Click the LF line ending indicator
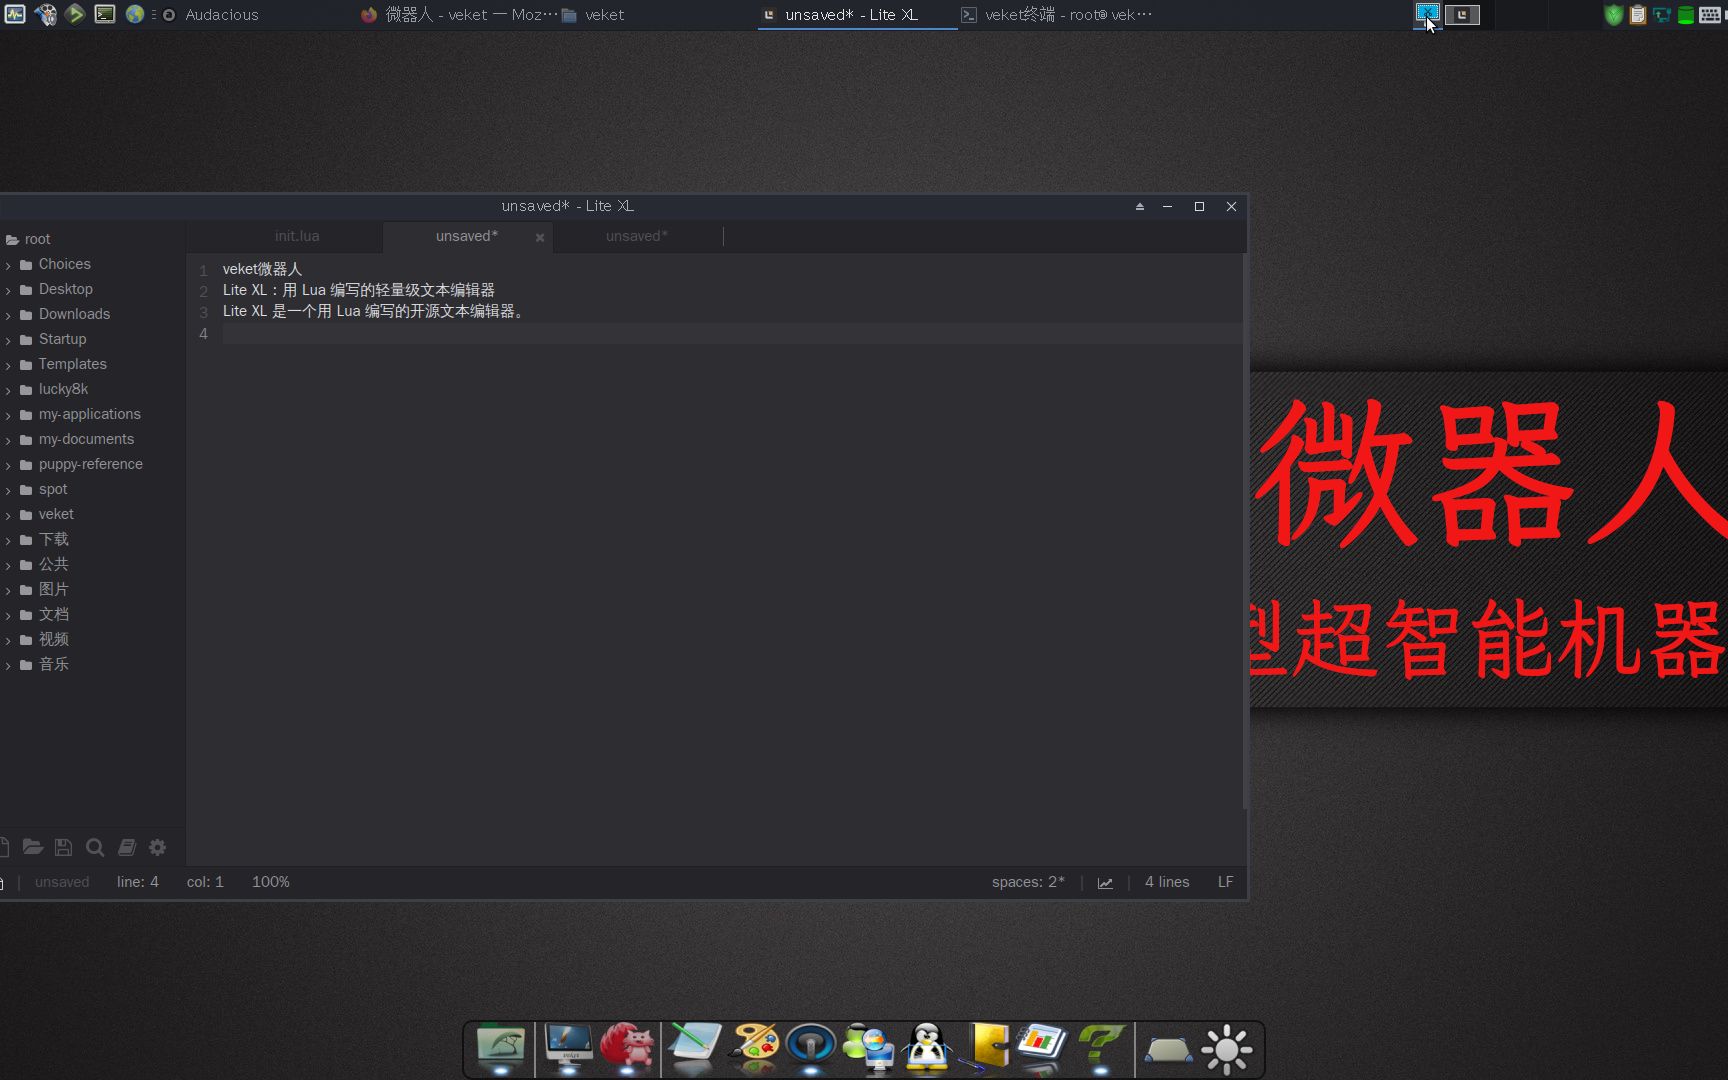Image resolution: width=1728 pixels, height=1080 pixels. (1225, 882)
